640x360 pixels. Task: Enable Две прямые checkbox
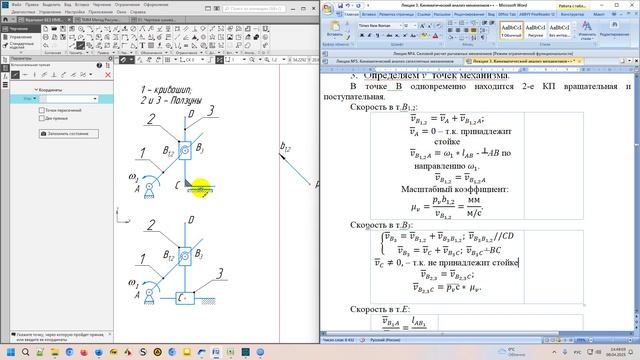(41, 118)
